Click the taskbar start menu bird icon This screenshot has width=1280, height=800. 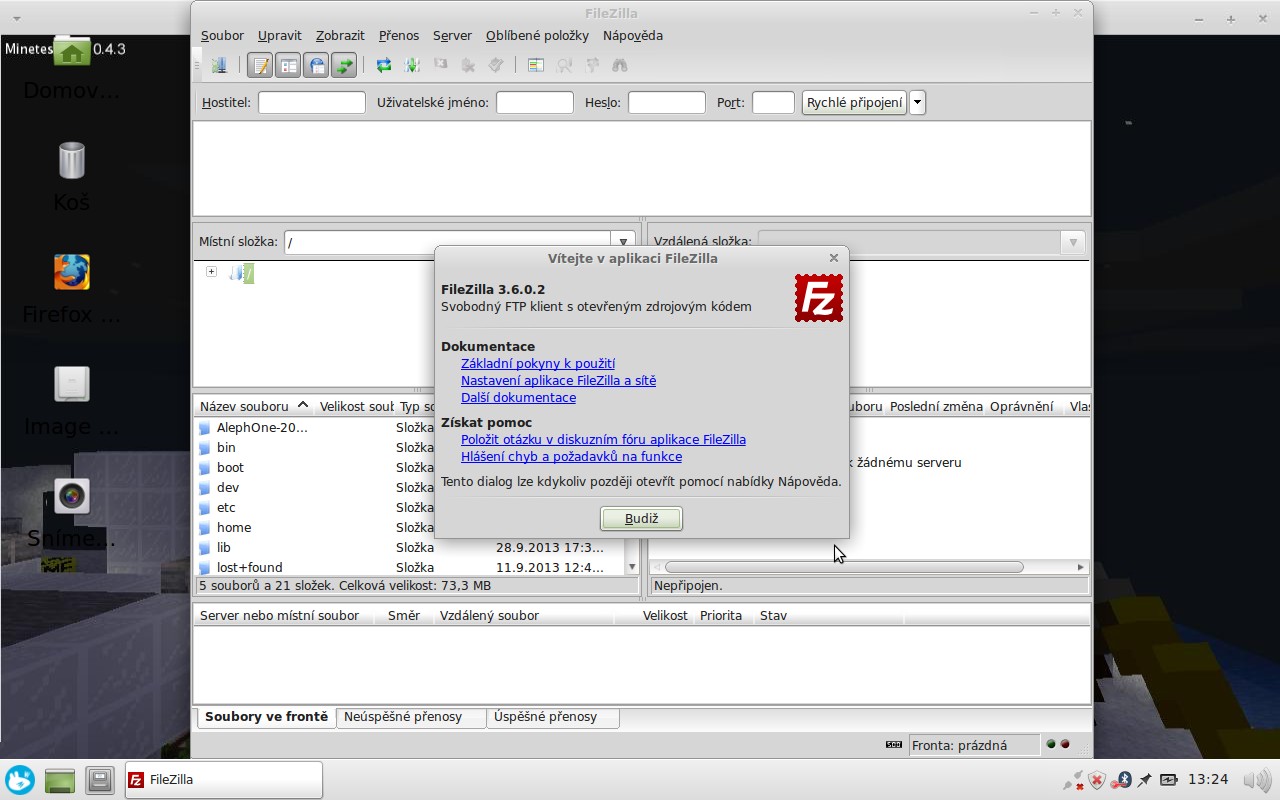point(20,780)
